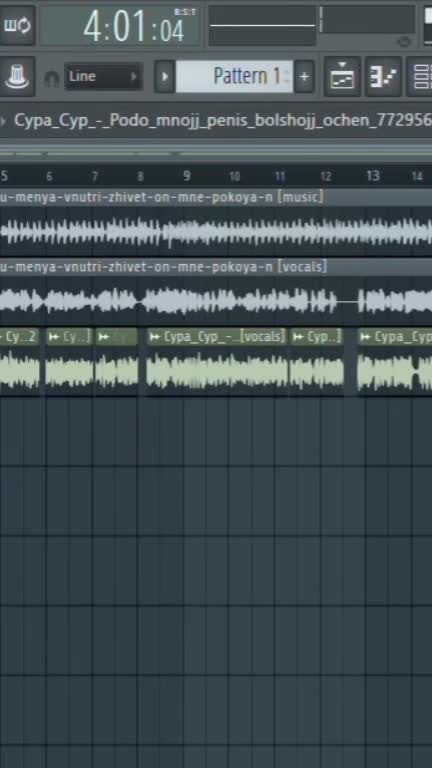This screenshot has width=432, height=768.
Task: Open the Piano roll icon
Action: coord(384,76)
